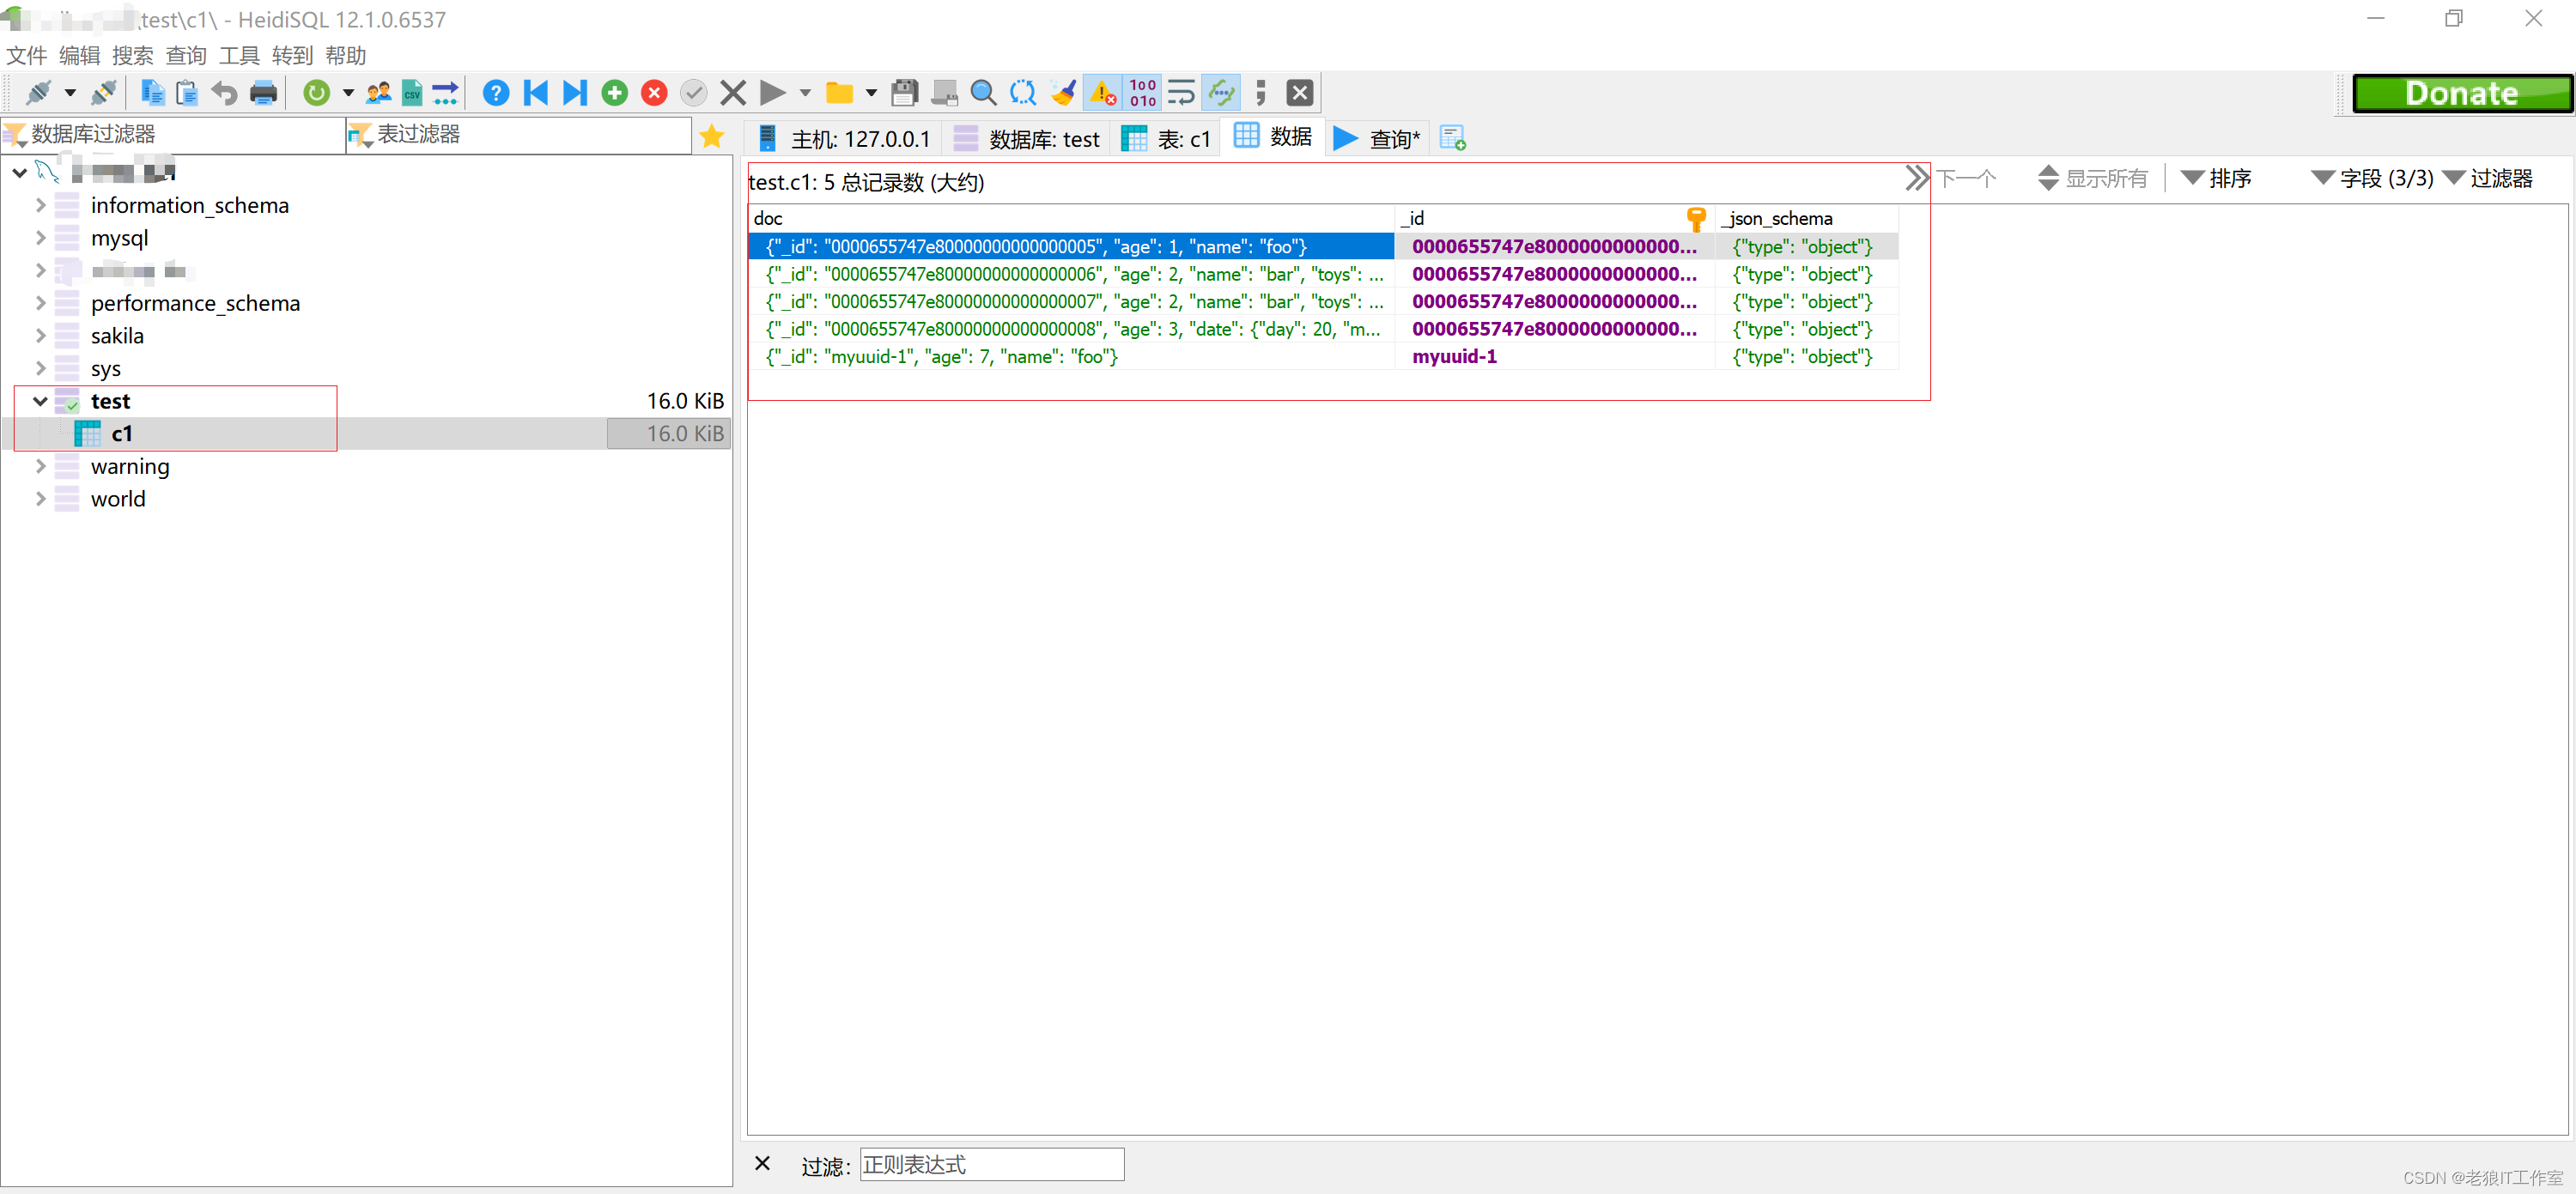Click the 正则表达式 filter input field
Viewport: 2576px width, 1194px height.
(x=991, y=1164)
